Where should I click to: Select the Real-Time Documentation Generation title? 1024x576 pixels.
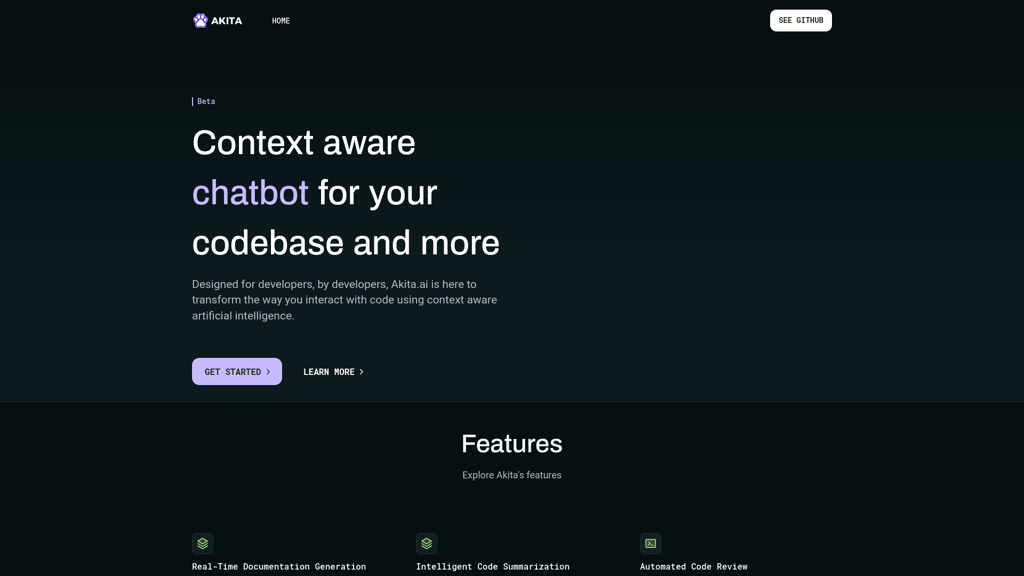[279, 566]
